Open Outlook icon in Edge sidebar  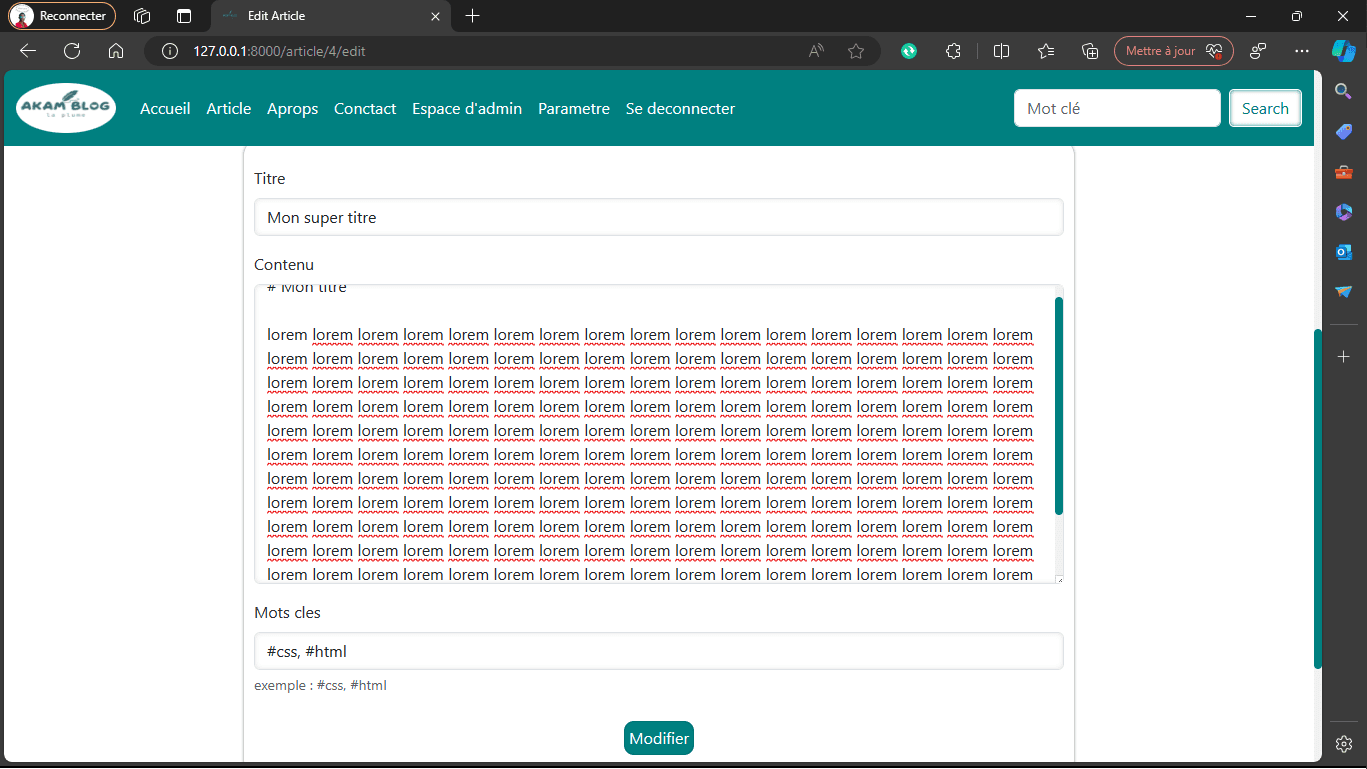pyautogui.click(x=1344, y=252)
